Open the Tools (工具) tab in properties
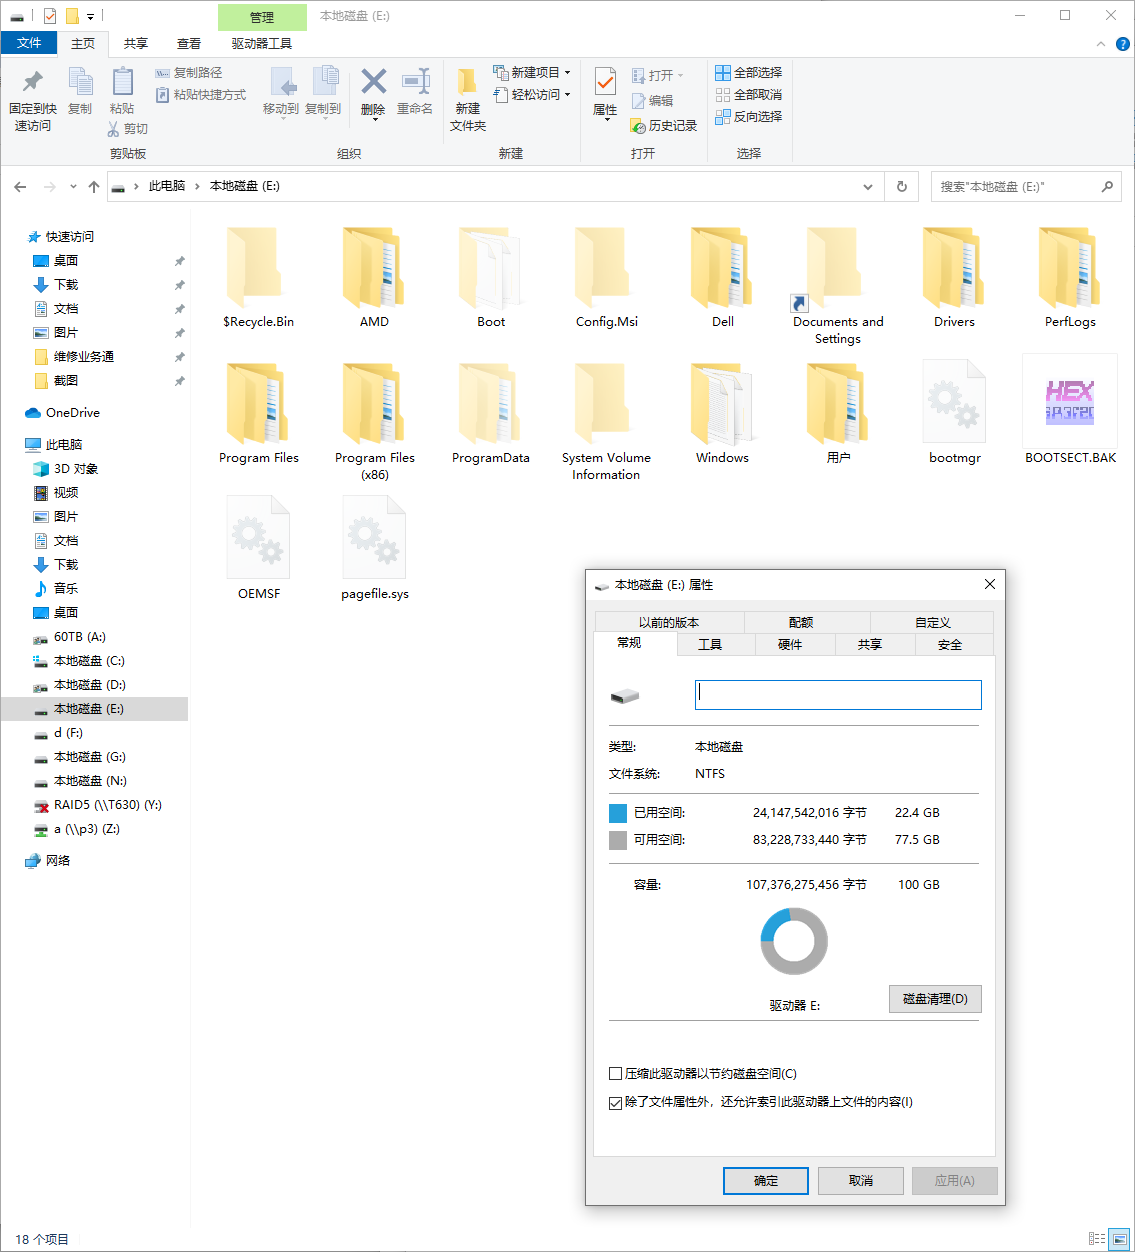The image size is (1135, 1252). (x=710, y=645)
